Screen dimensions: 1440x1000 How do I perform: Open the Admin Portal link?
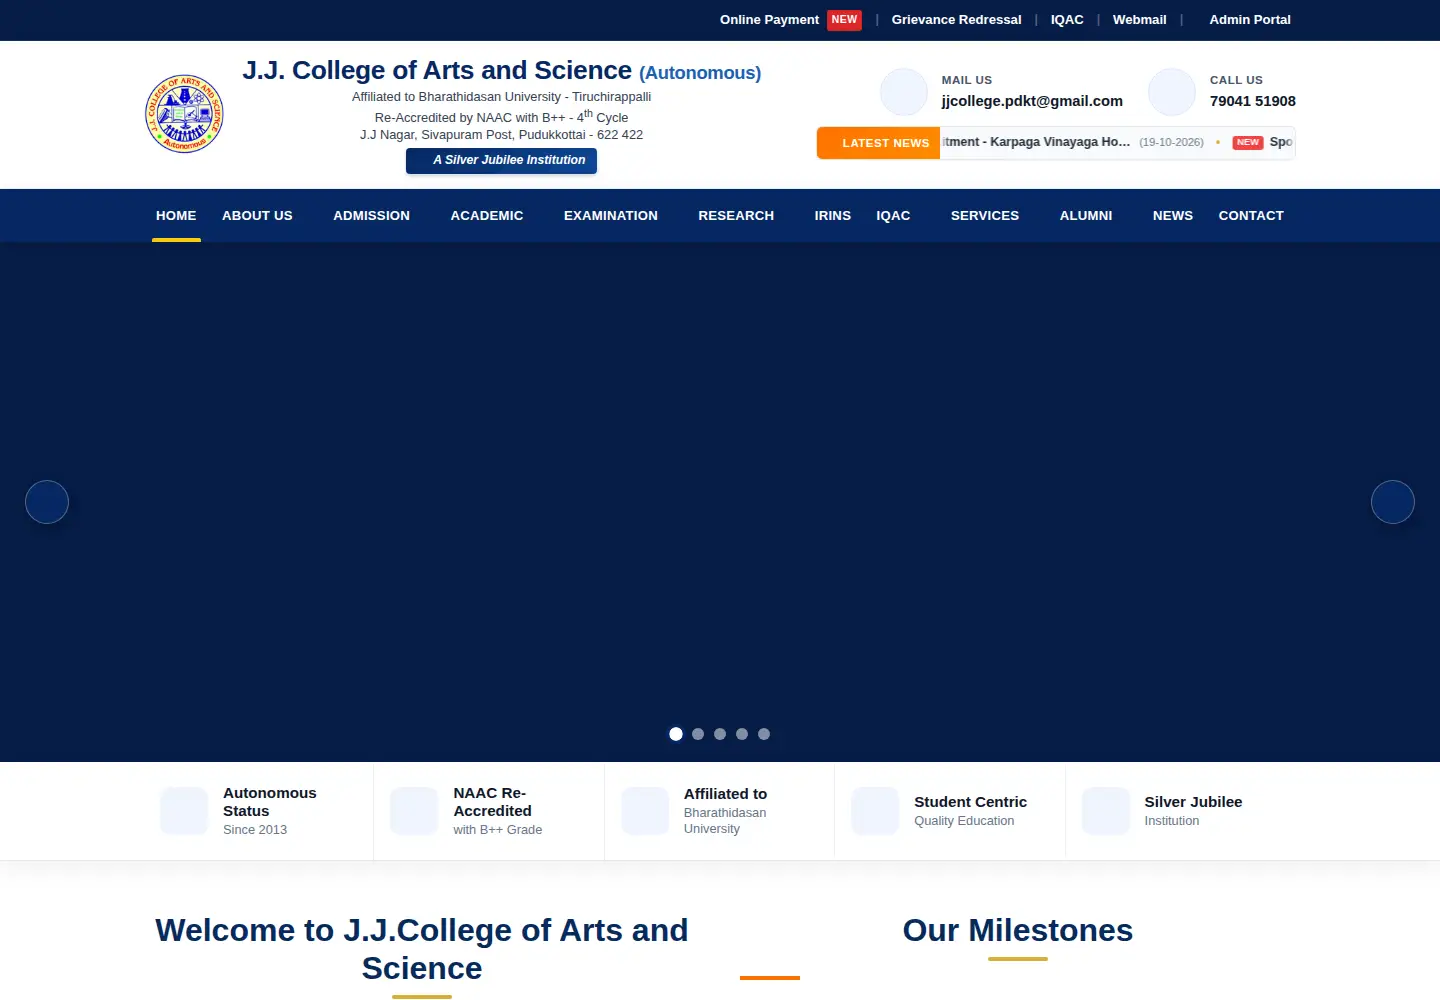click(1250, 20)
